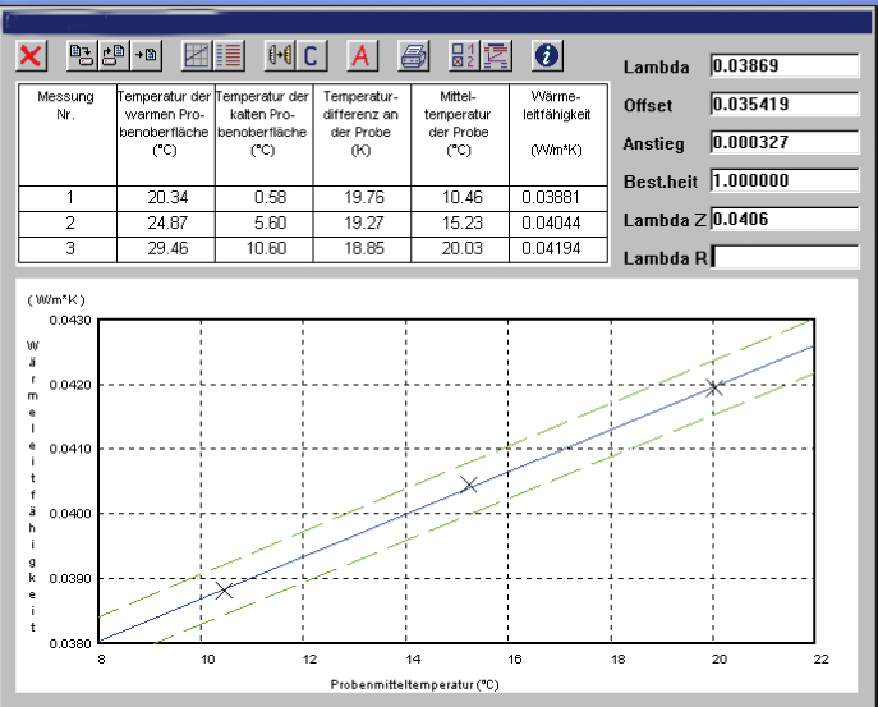Show the line graph view icon
This screenshot has width=878, height=707.
point(196,56)
